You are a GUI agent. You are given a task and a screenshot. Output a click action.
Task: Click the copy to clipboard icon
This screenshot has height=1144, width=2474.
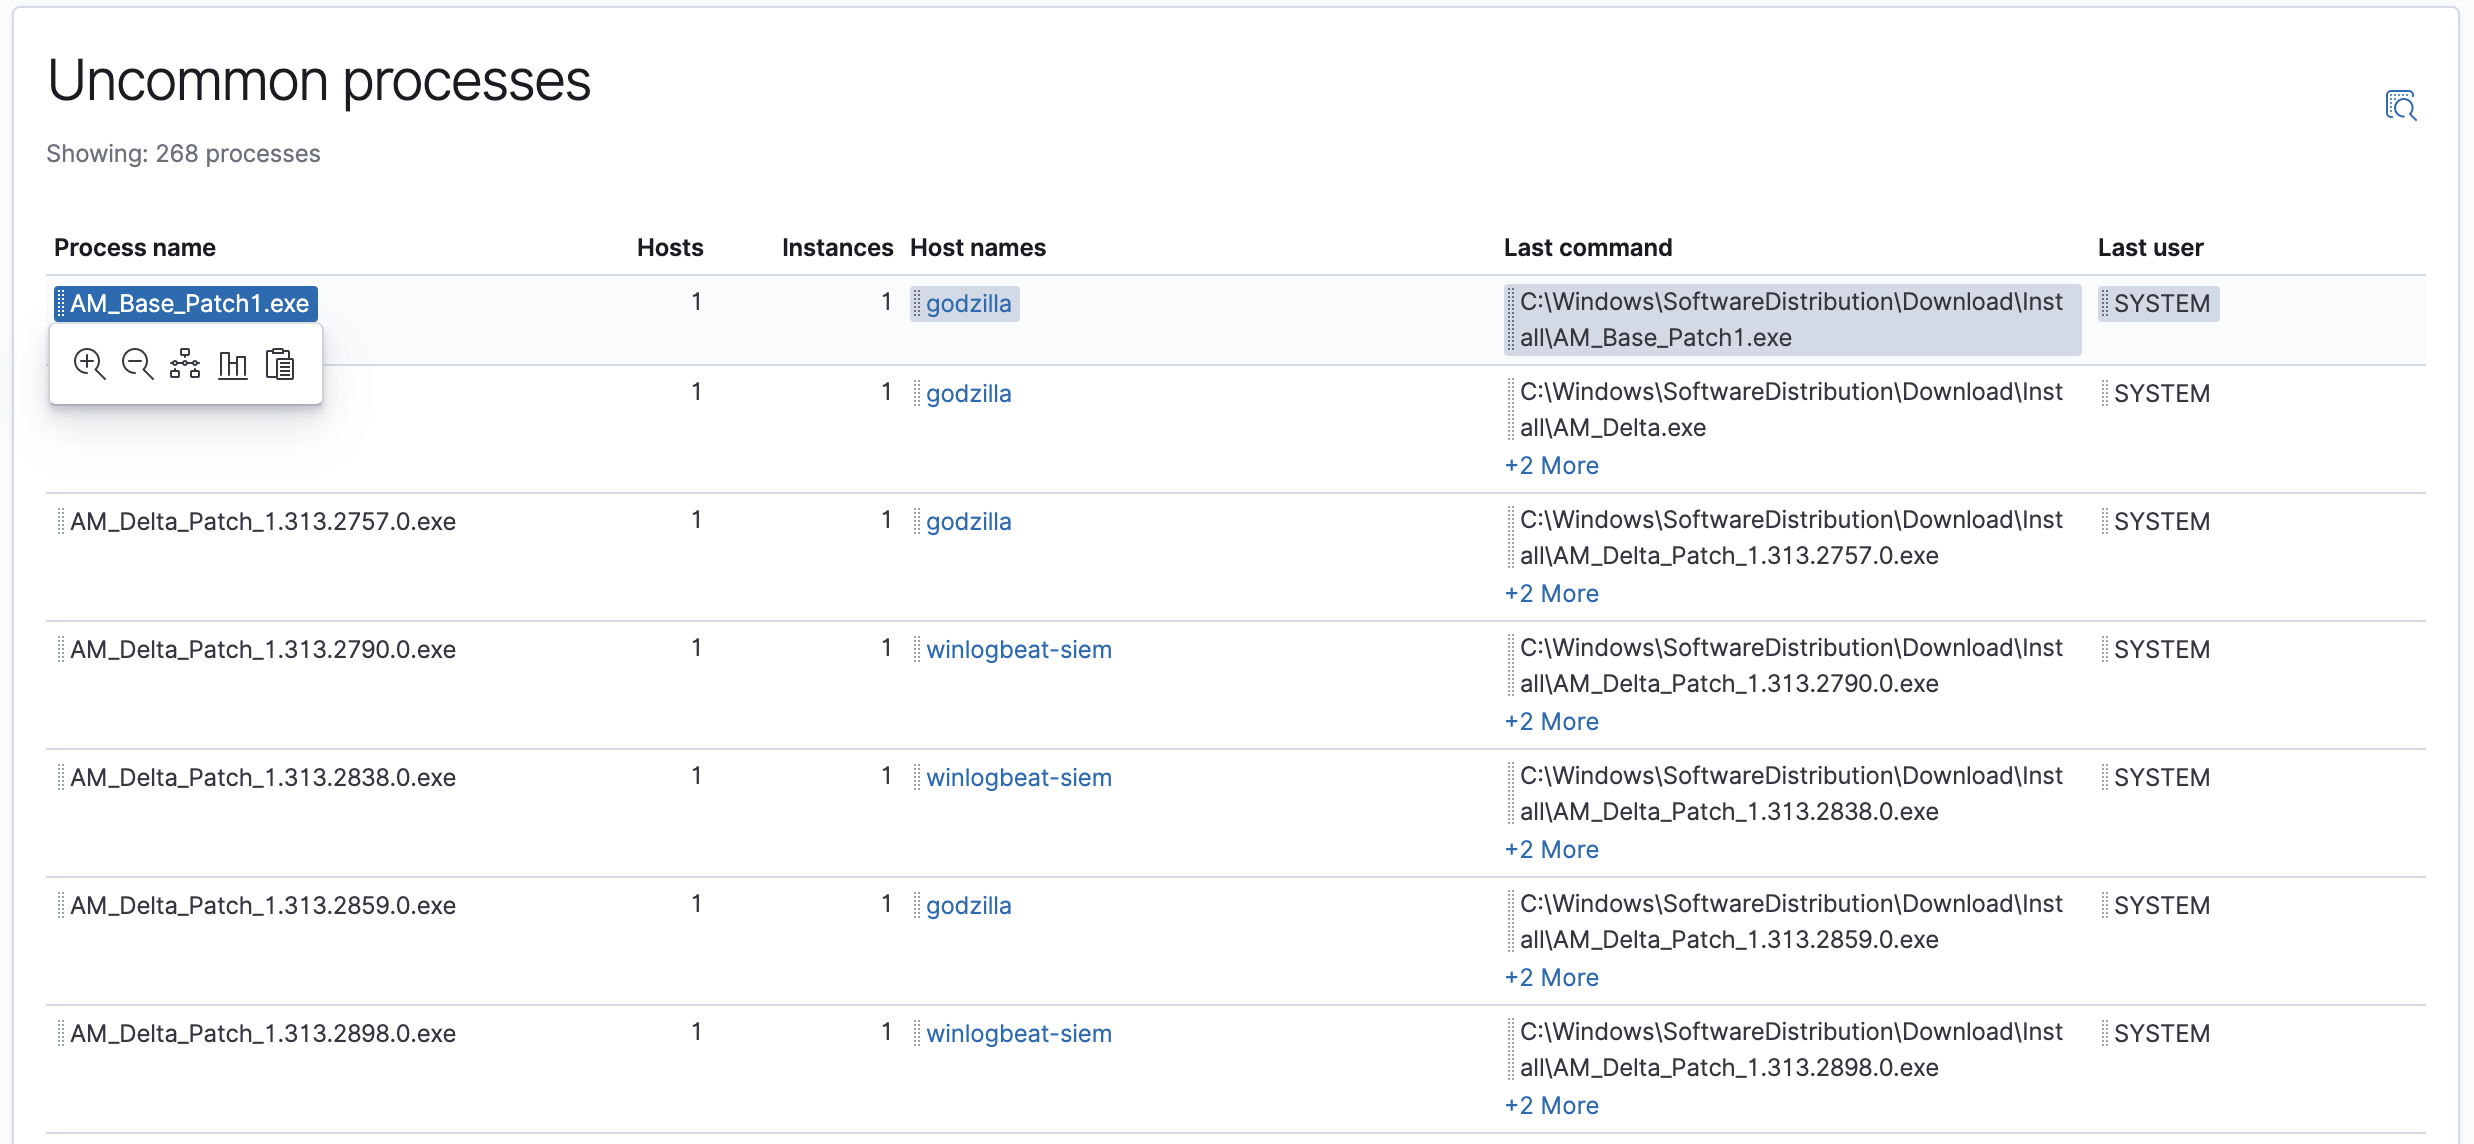click(x=280, y=364)
